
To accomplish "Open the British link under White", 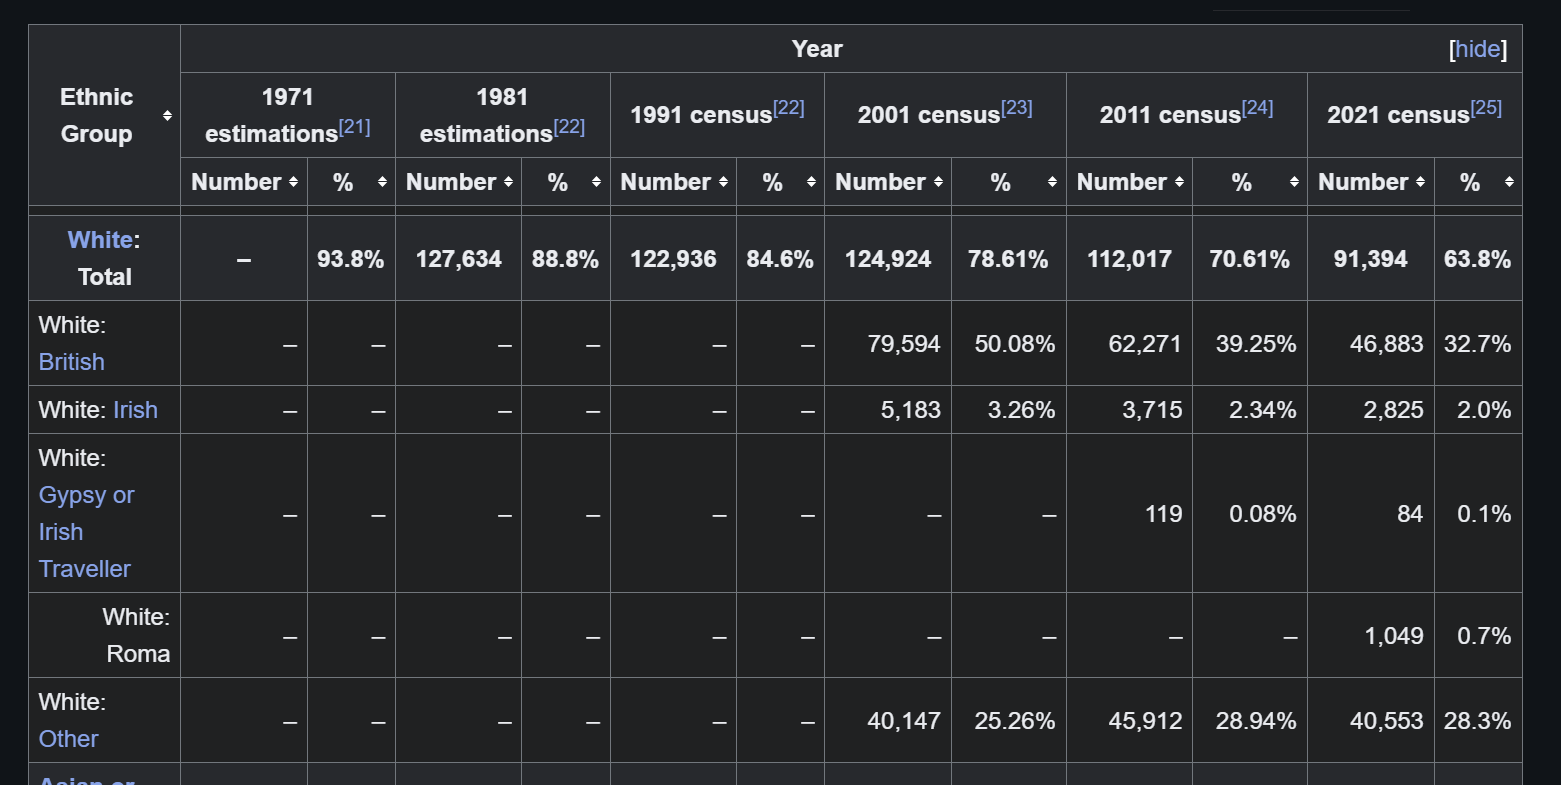I will [x=71, y=362].
